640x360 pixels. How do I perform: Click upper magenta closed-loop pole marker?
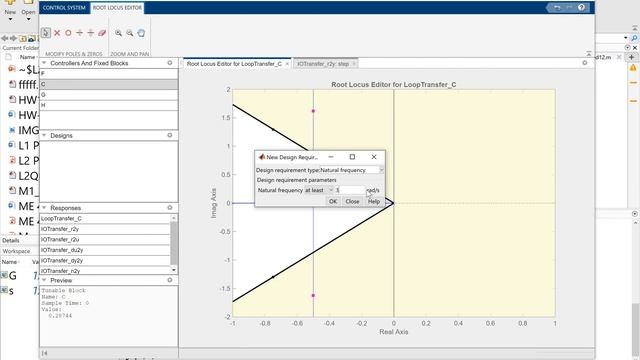click(313, 111)
